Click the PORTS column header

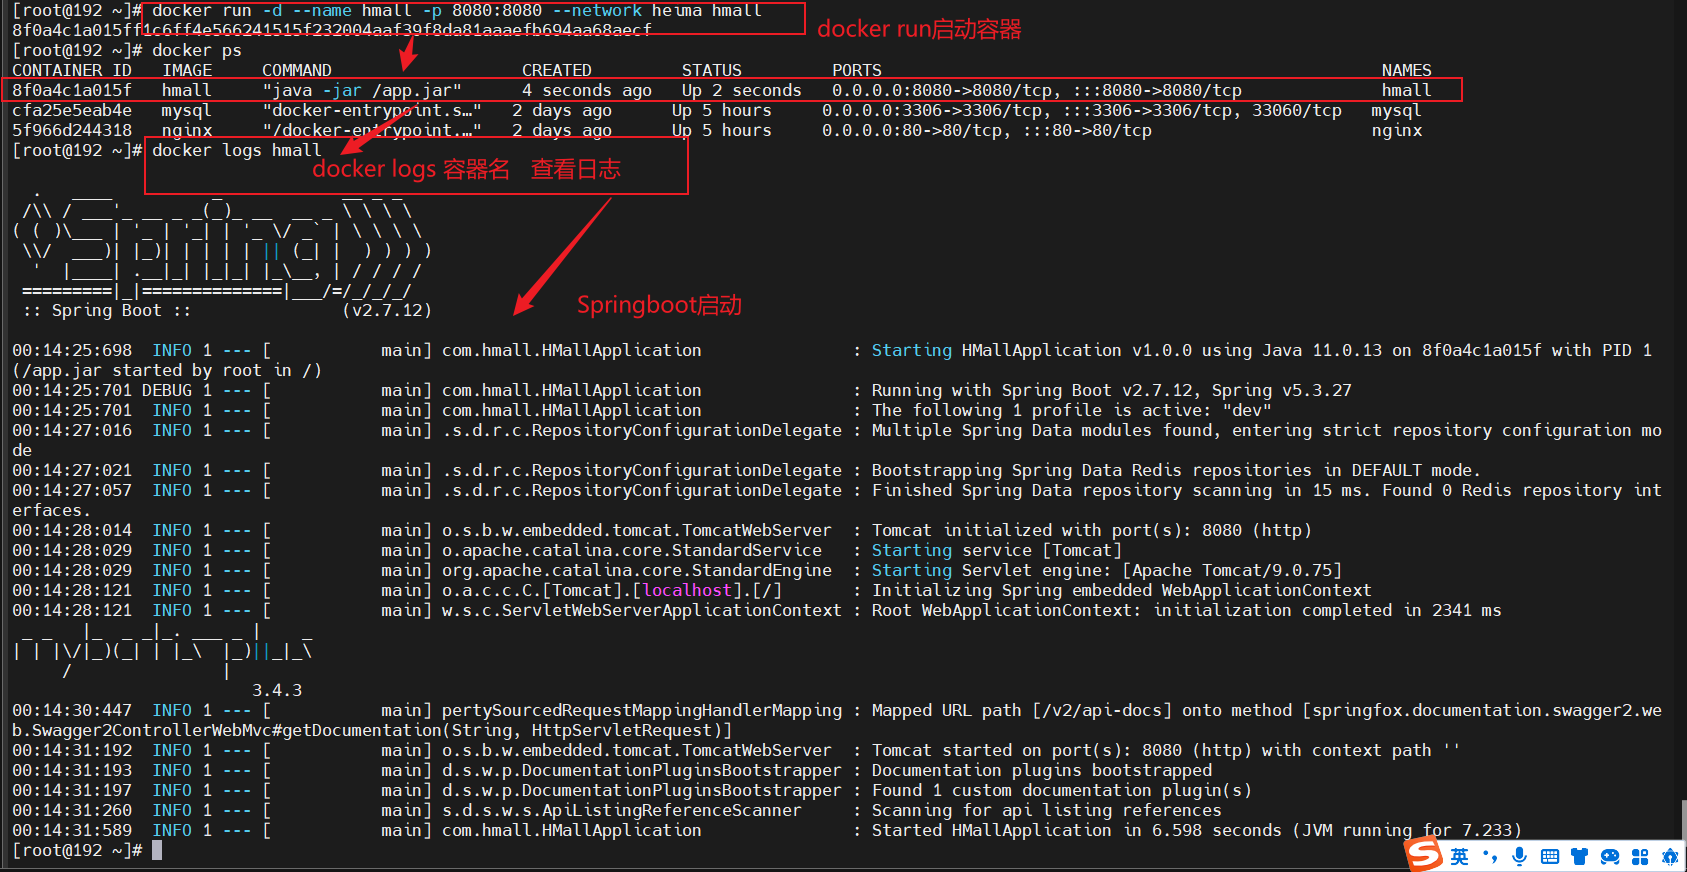point(857,70)
